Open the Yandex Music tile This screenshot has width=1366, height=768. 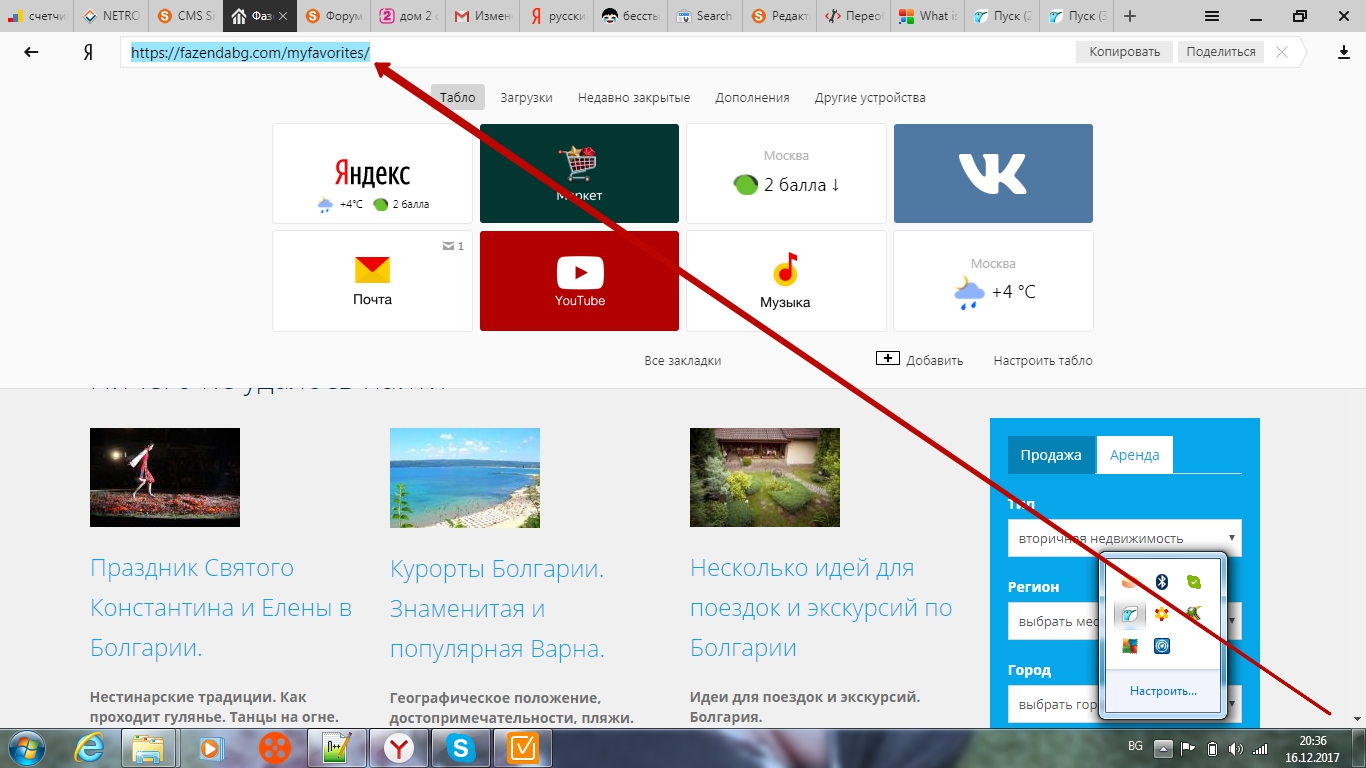coord(785,280)
